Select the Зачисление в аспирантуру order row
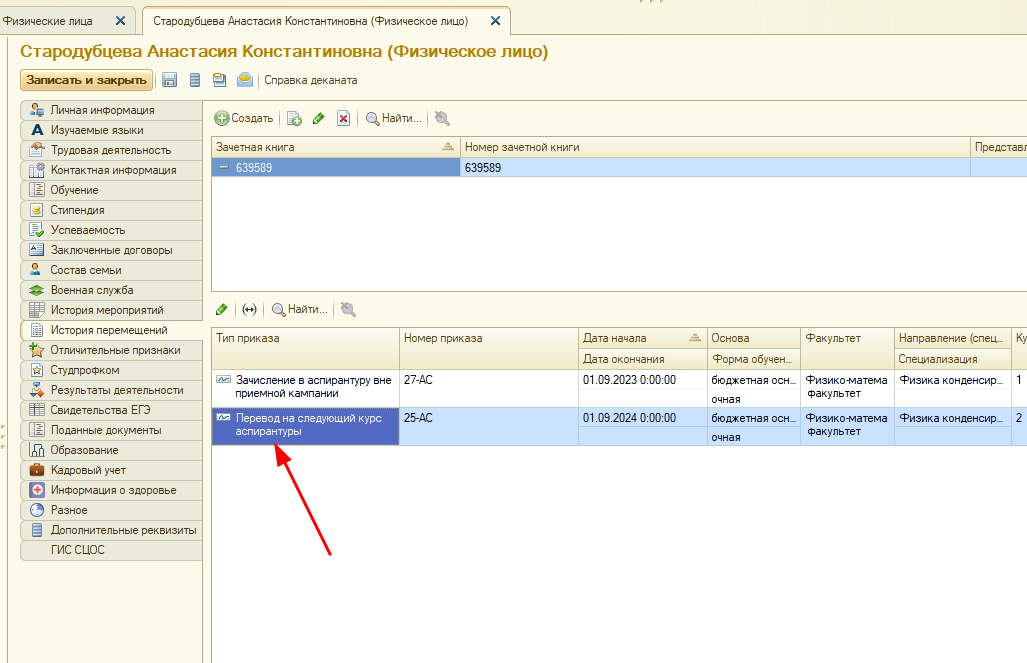The height and width of the screenshot is (663, 1027). [305, 387]
